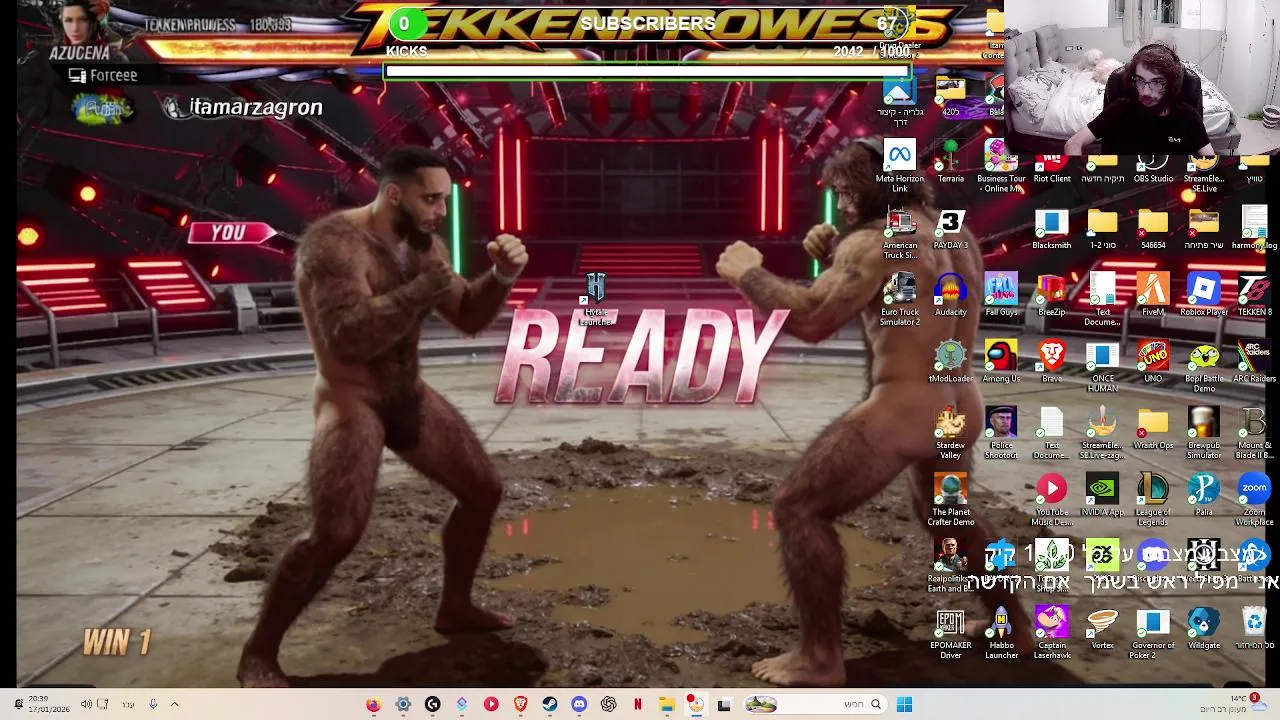The image size is (1280, 720).
Task: Toggle the microphone tray icon
Action: 153,704
